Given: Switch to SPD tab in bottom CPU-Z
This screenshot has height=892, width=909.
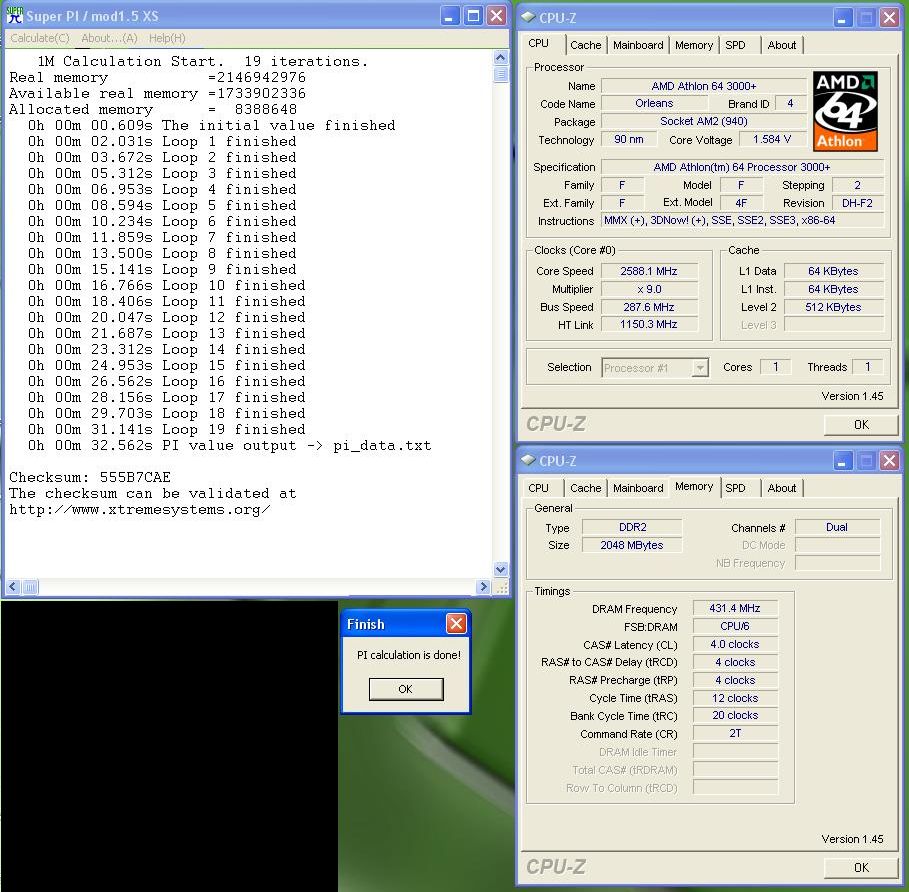Looking at the screenshot, I should coord(735,488).
